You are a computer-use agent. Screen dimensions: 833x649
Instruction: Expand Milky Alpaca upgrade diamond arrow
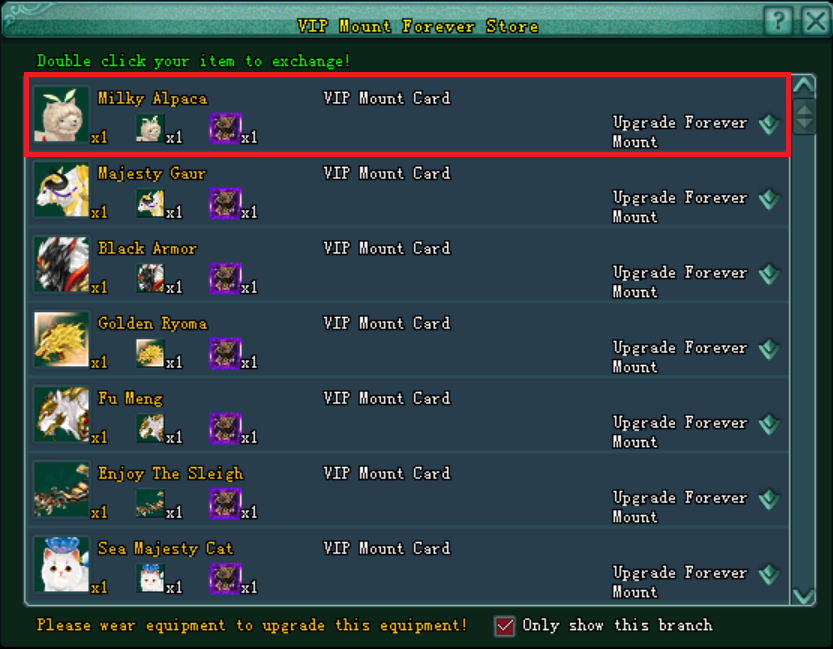pyautogui.click(x=769, y=124)
